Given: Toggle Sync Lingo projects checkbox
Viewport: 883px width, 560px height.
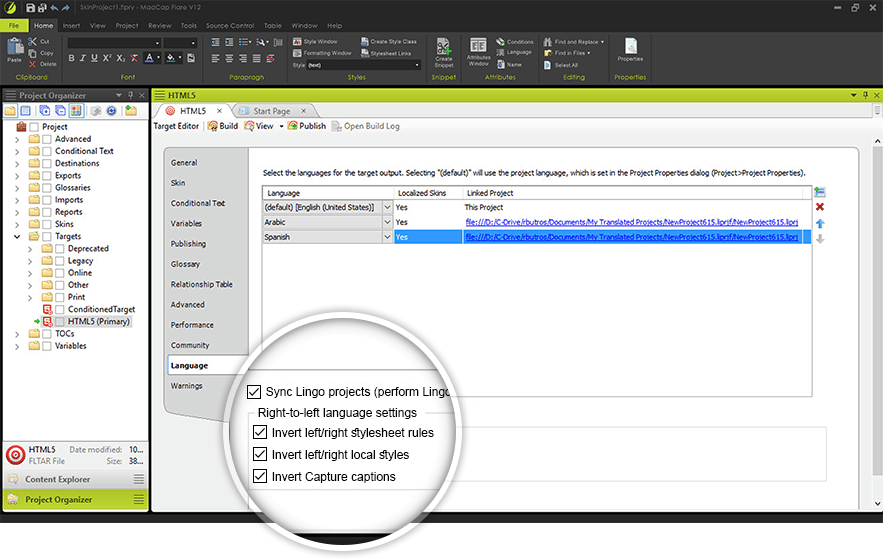Looking at the screenshot, I should (254, 392).
